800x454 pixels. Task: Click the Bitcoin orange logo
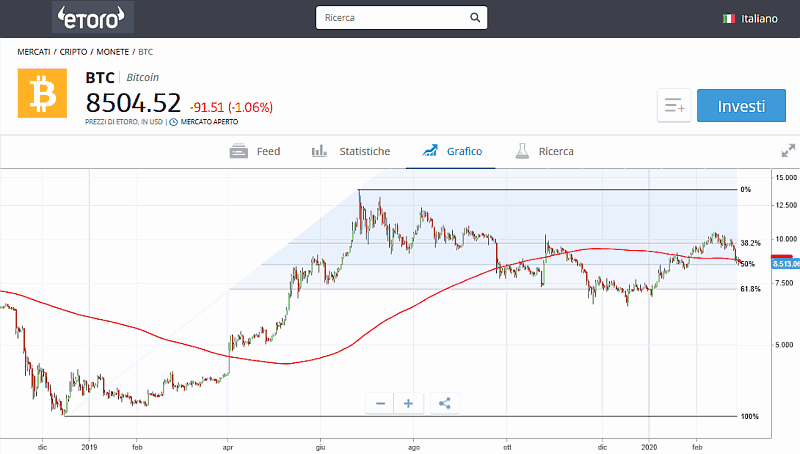pyautogui.click(x=42, y=93)
